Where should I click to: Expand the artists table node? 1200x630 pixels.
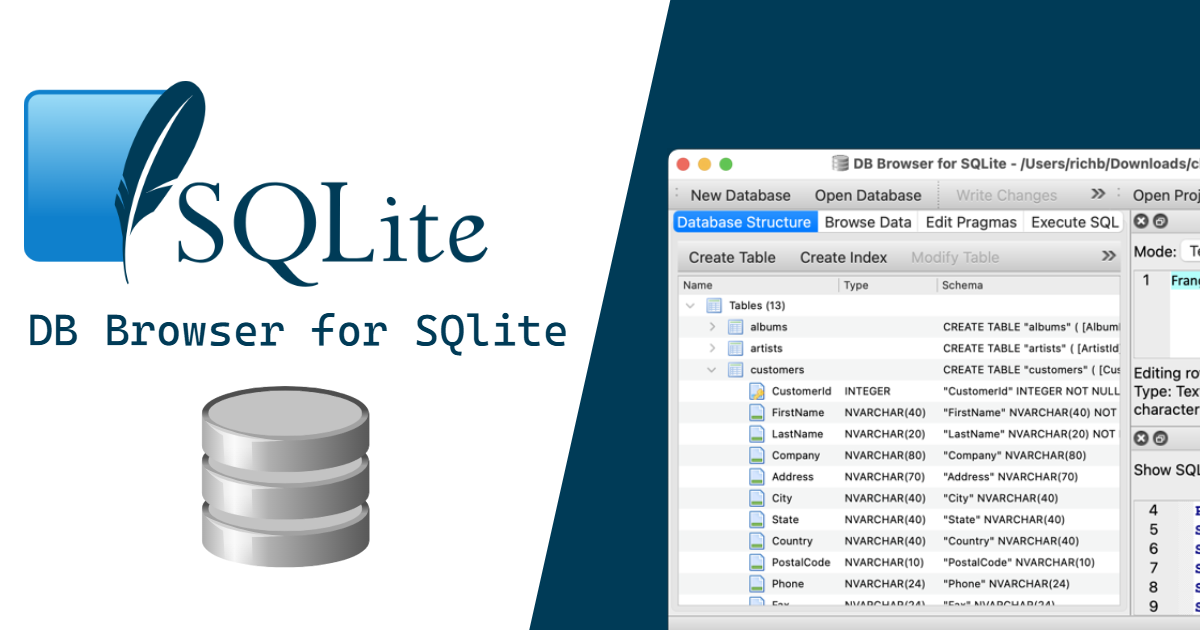(712, 348)
